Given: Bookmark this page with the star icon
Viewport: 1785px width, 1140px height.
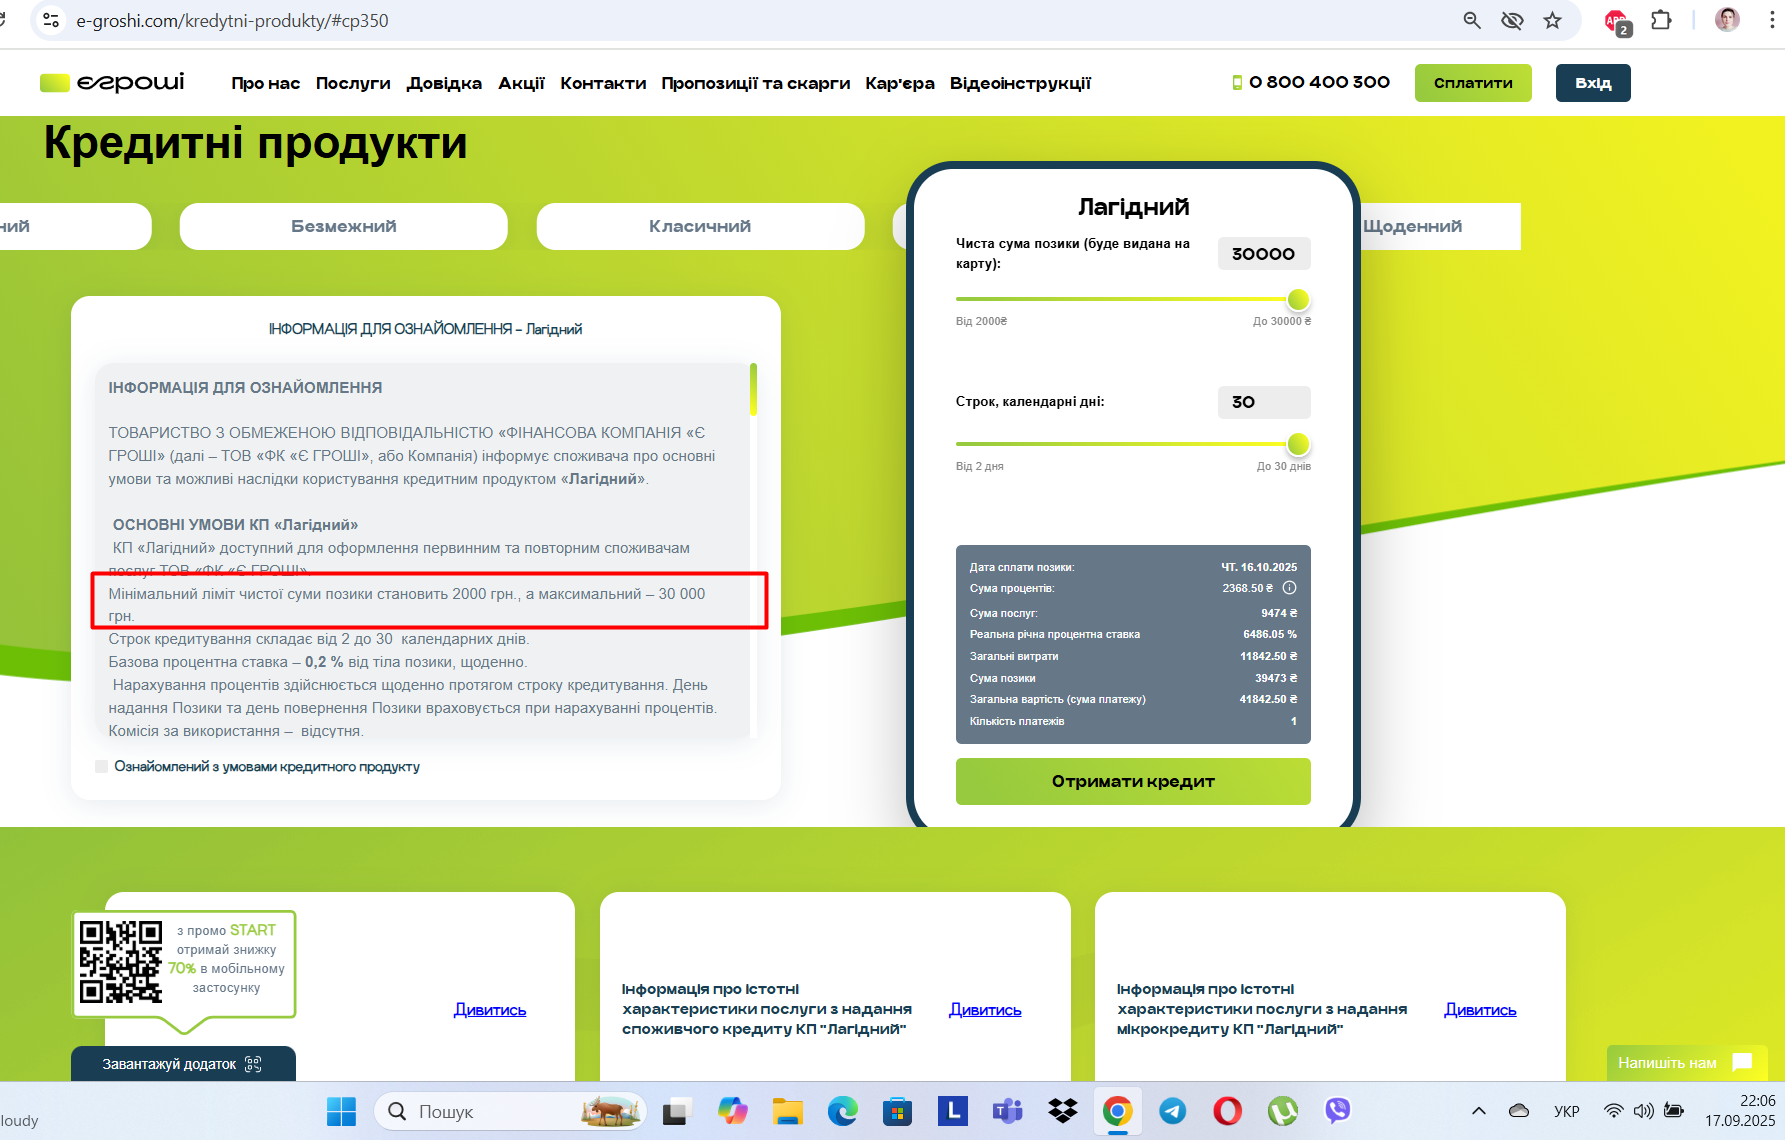Looking at the screenshot, I should pyautogui.click(x=1552, y=20).
